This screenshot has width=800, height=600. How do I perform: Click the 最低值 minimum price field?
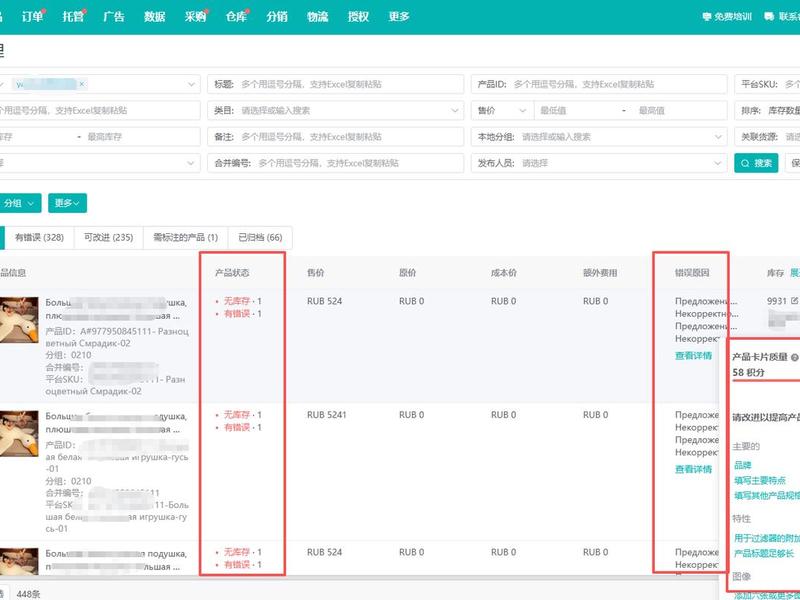(577, 110)
